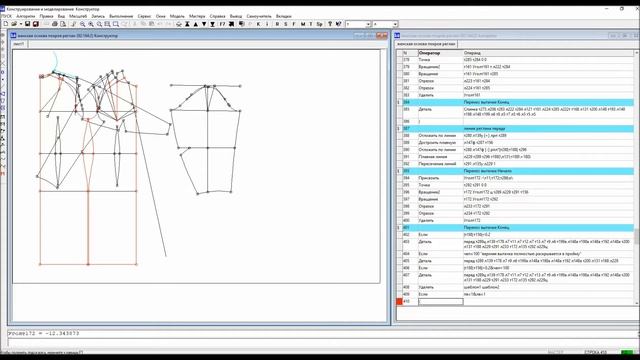Click the hourglass step execution icon
Screen dimensions: 640x360
pos(187,24)
